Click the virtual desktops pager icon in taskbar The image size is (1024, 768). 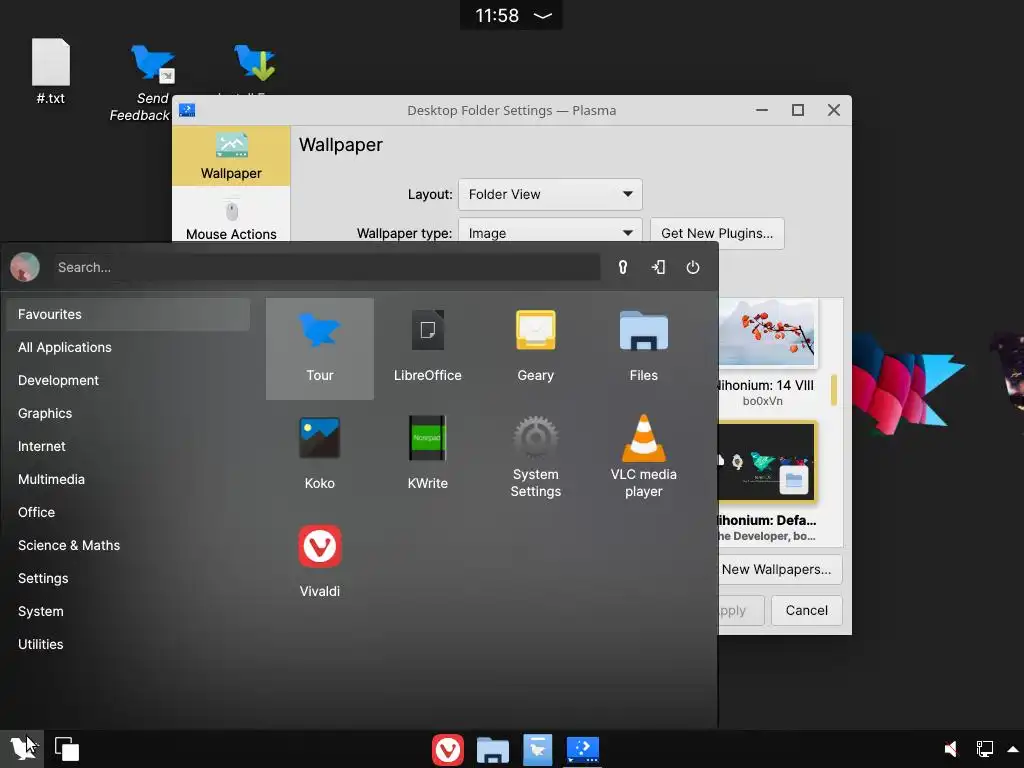67,748
